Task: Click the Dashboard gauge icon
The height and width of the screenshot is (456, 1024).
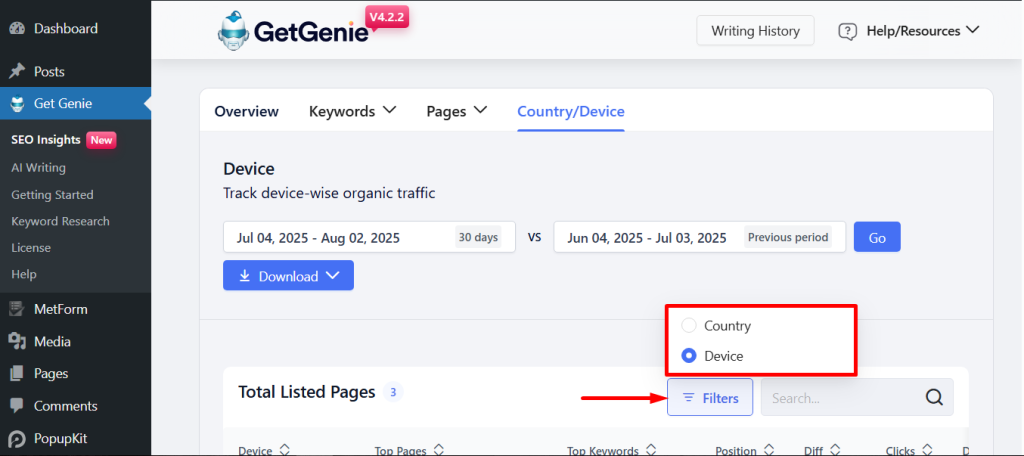Action: pos(17,29)
